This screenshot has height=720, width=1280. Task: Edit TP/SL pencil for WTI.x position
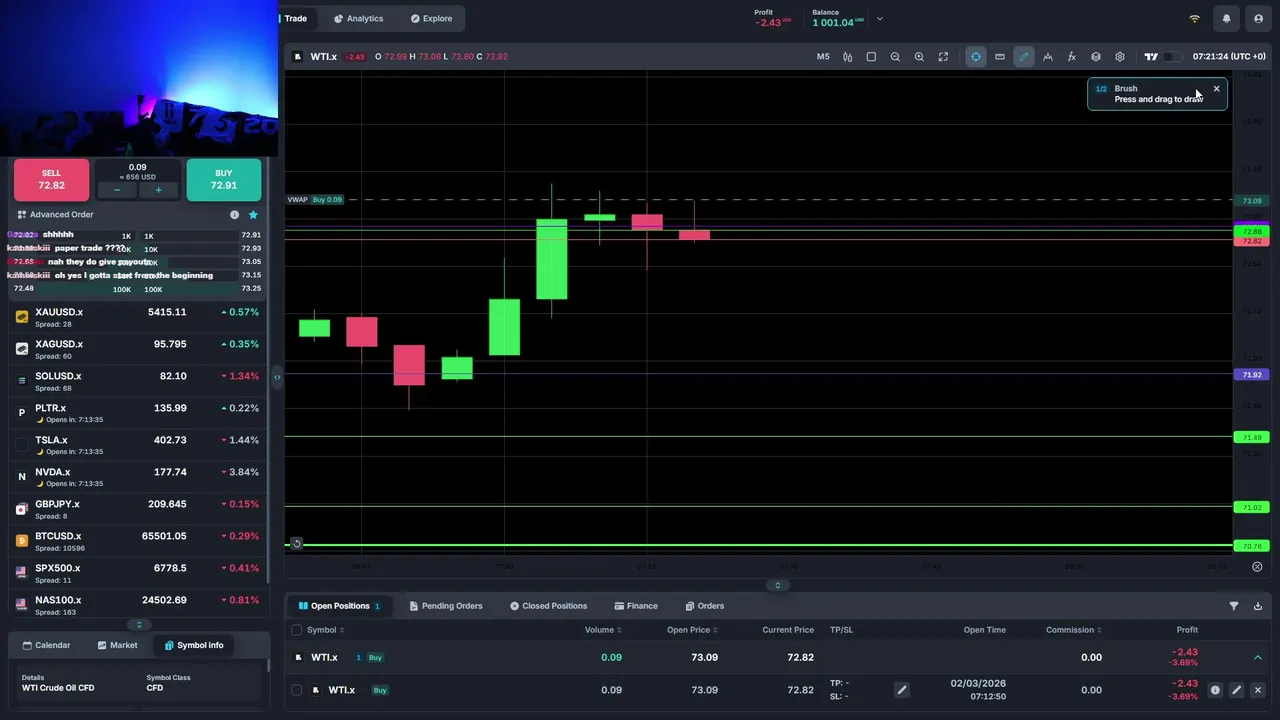pyautogui.click(x=901, y=690)
